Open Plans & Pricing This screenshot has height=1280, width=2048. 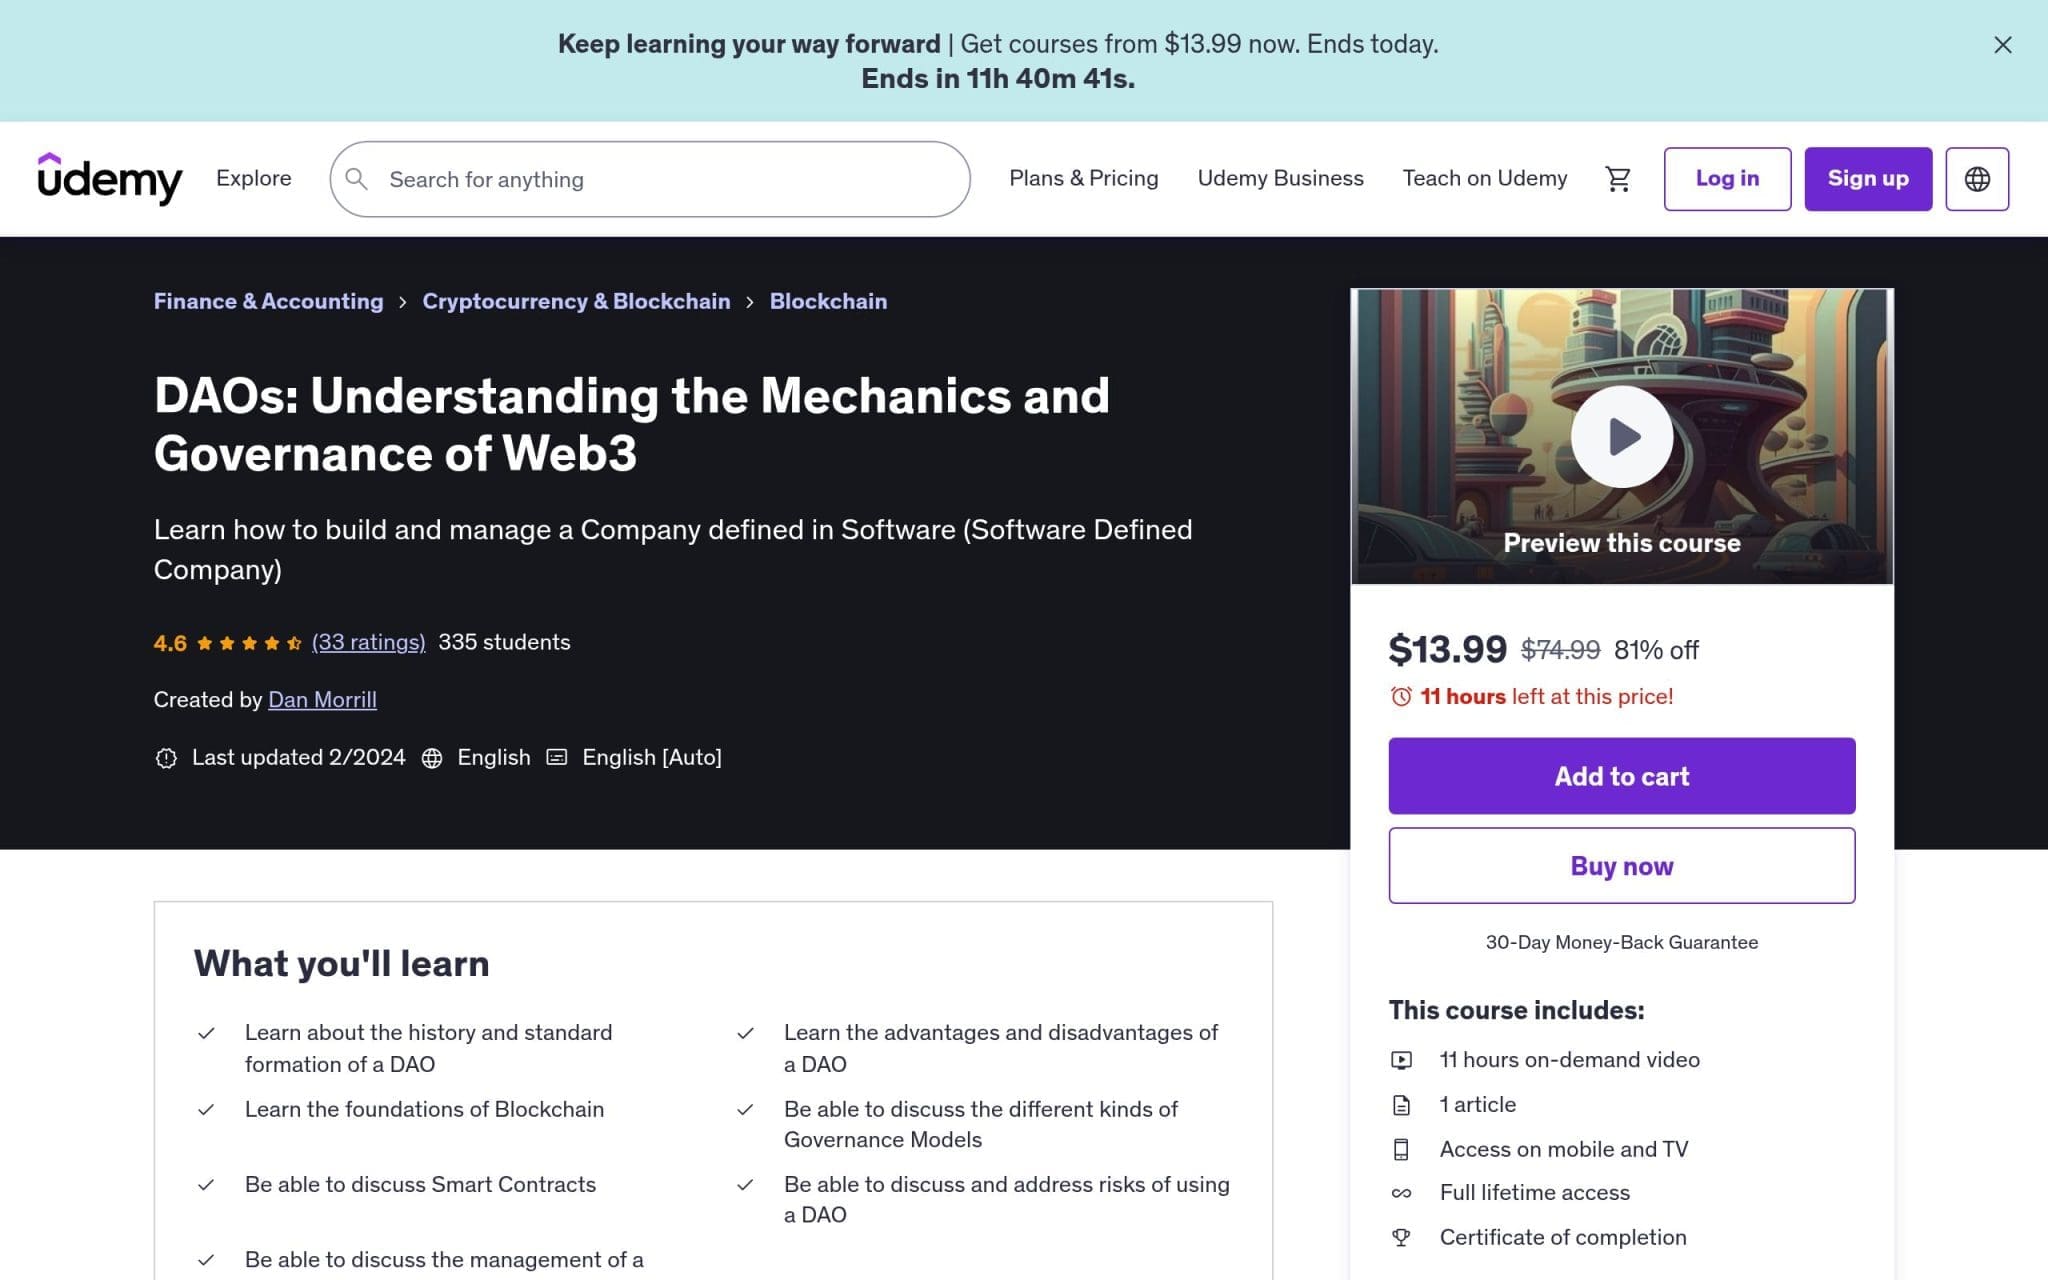tap(1083, 178)
